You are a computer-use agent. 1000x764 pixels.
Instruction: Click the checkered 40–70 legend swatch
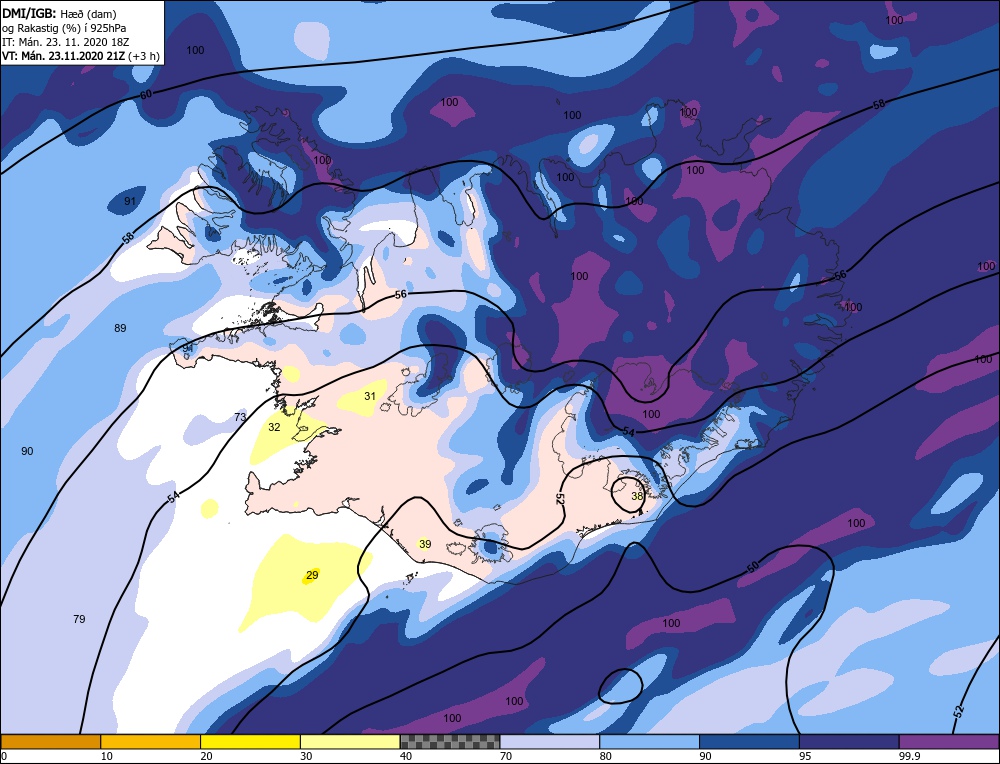(x=450, y=741)
